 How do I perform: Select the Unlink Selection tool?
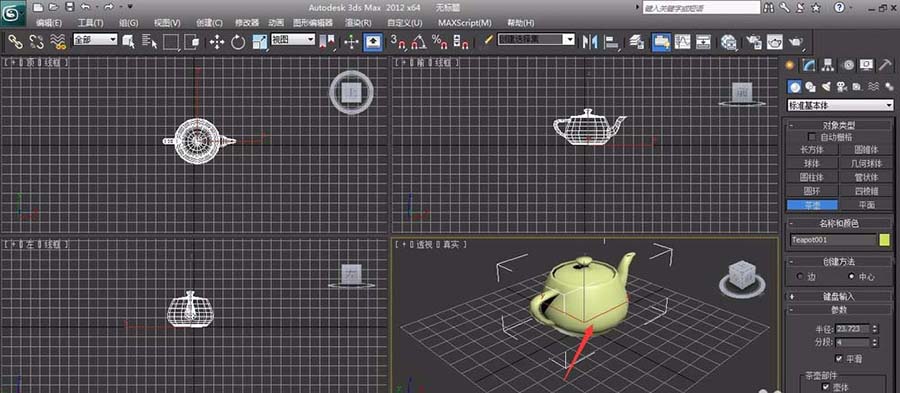[36, 41]
